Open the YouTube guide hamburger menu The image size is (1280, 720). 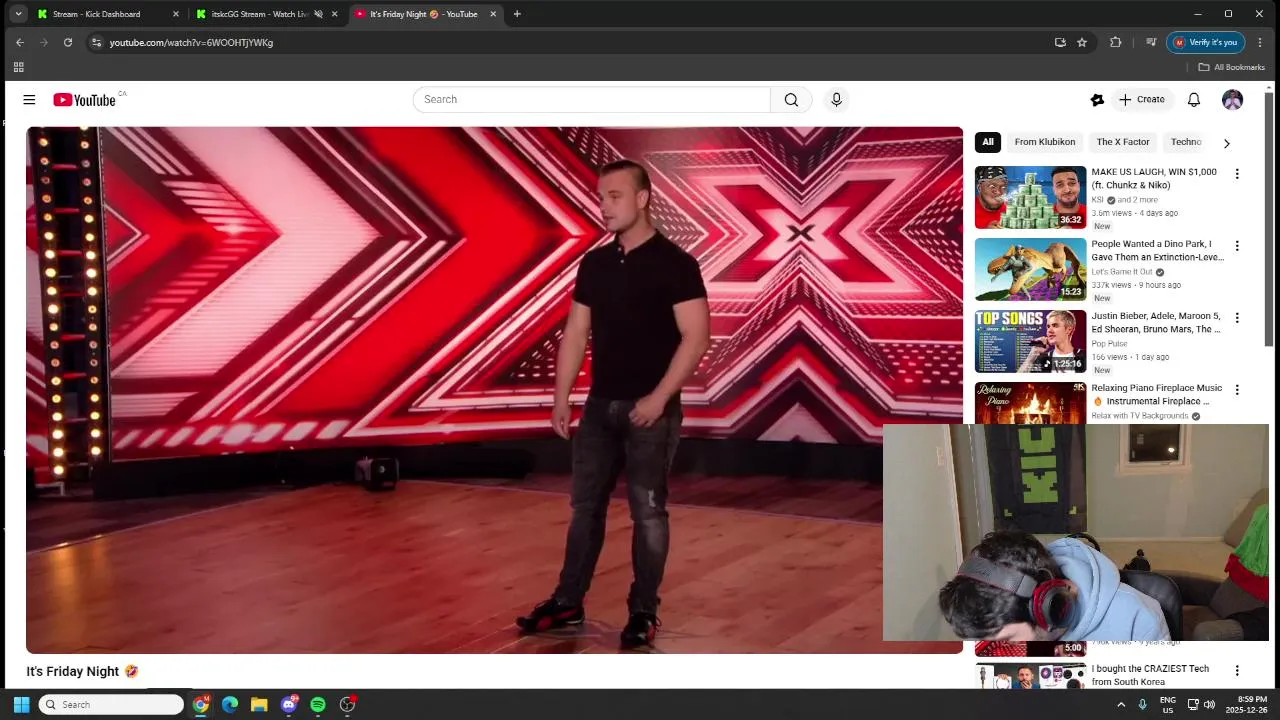(29, 100)
